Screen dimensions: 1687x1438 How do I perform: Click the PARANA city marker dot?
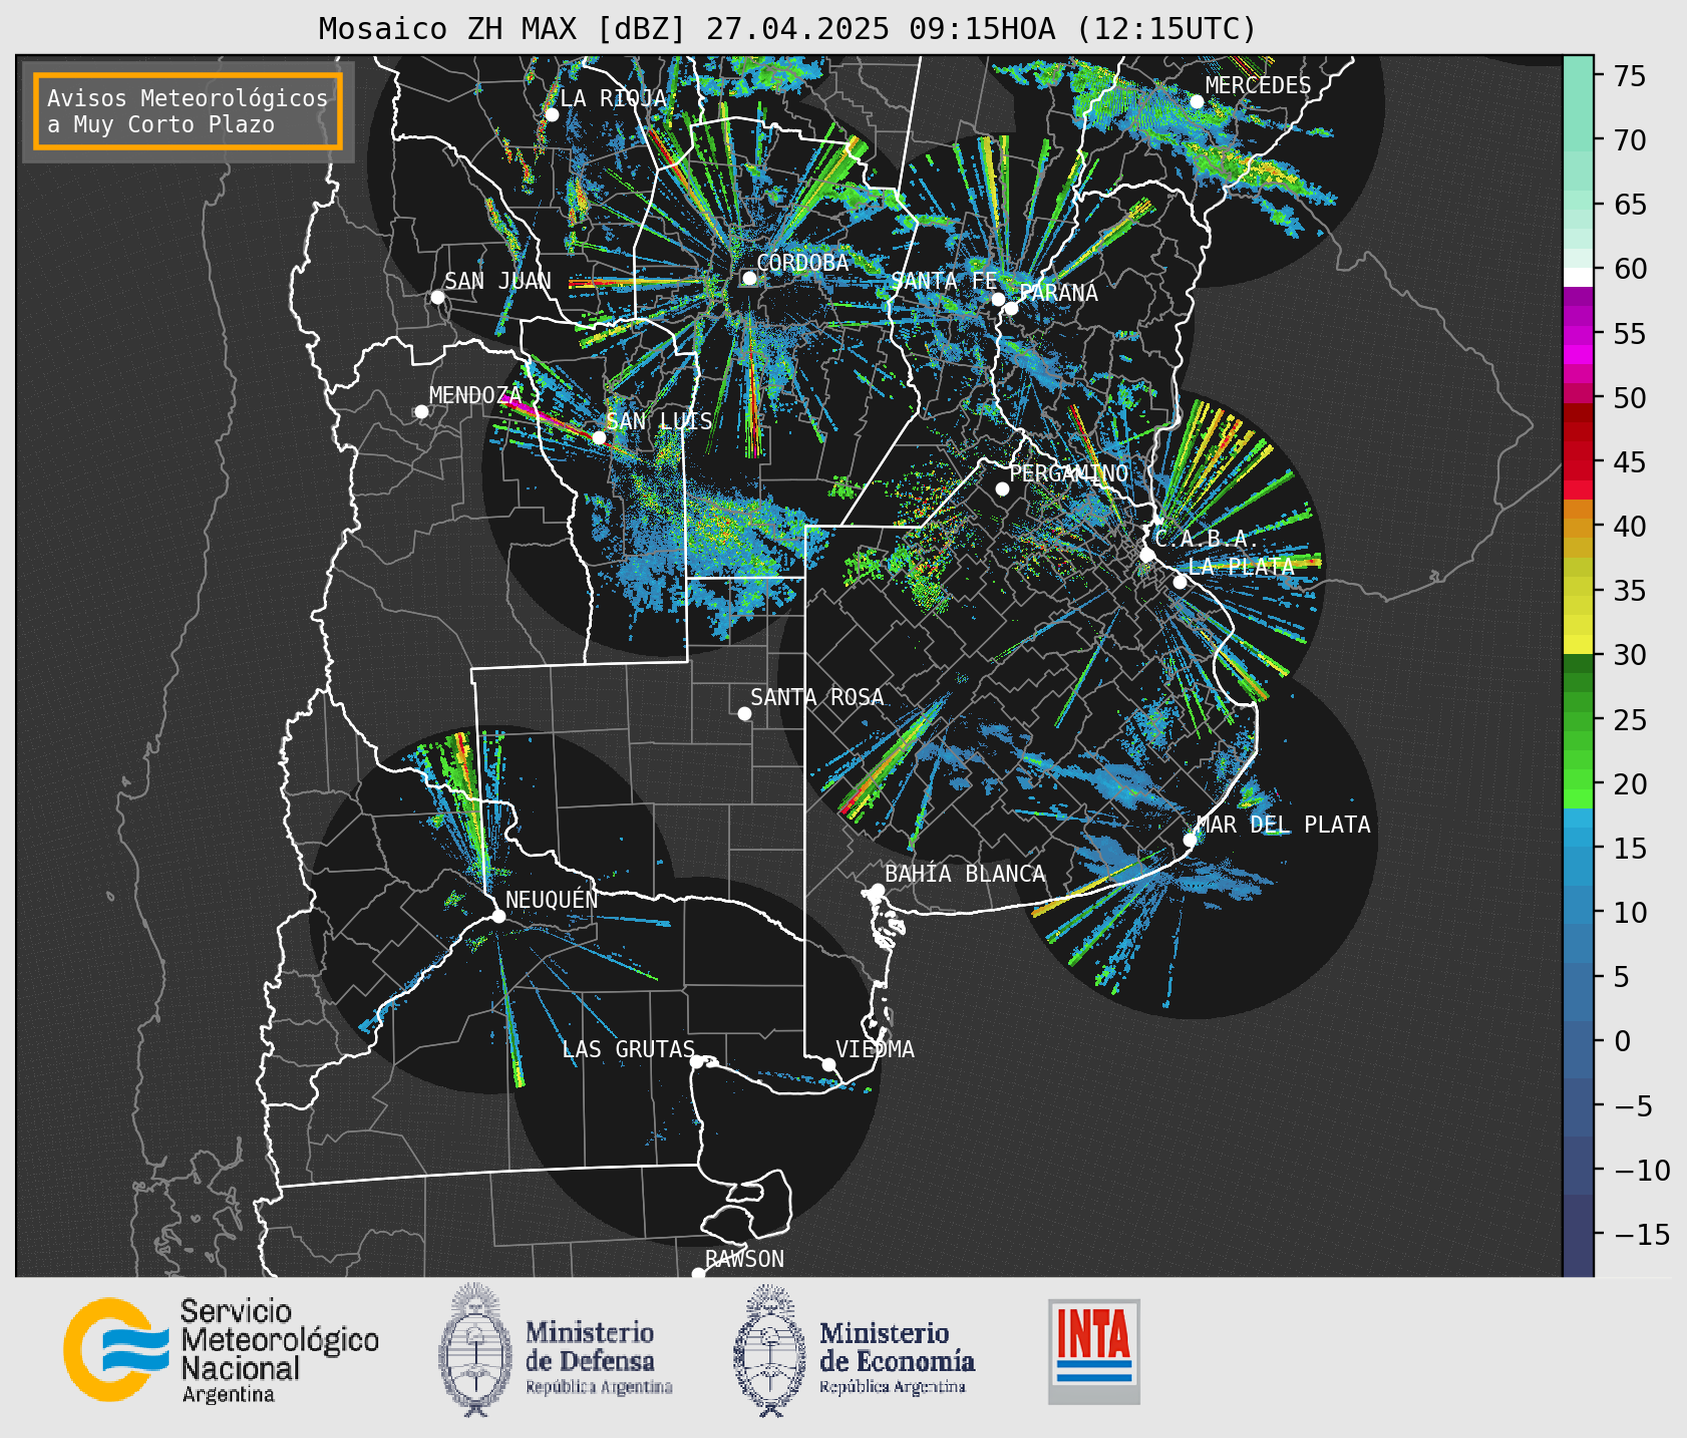point(1011,308)
